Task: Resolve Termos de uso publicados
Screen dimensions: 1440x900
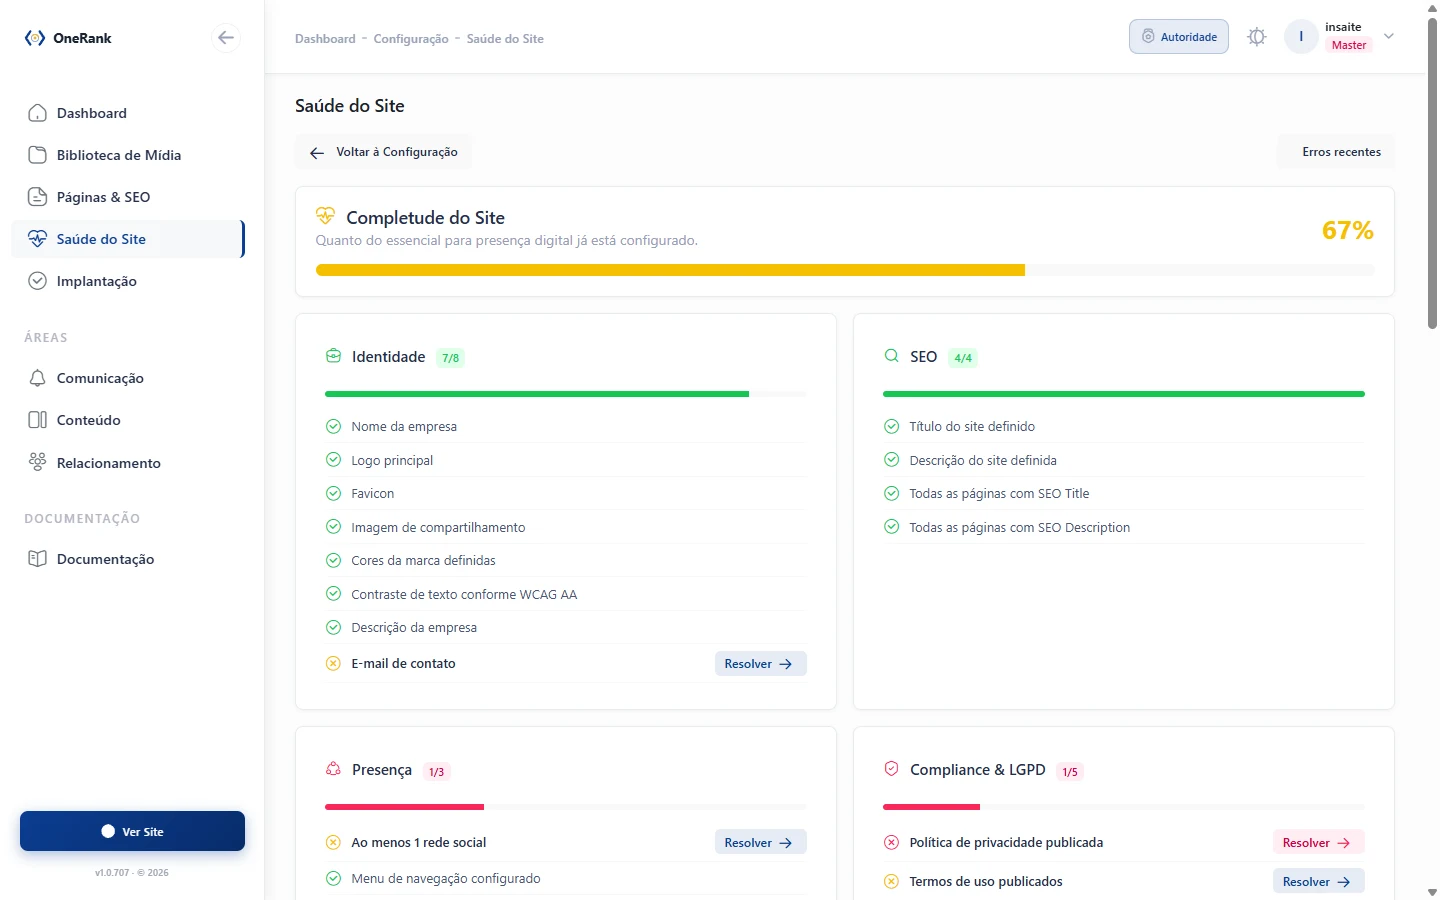Action: coord(1318,882)
